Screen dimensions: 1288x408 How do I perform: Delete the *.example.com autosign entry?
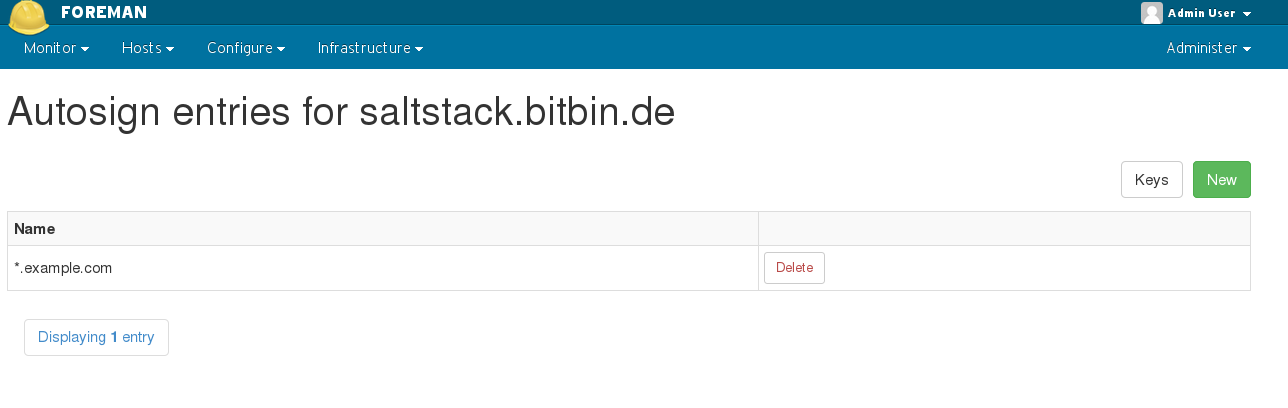point(794,268)
